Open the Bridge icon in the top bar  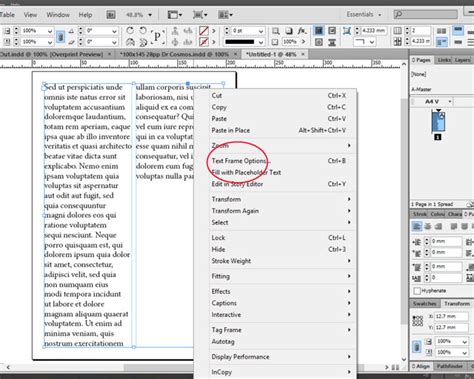pyautogui.click(x=111, y=15)
